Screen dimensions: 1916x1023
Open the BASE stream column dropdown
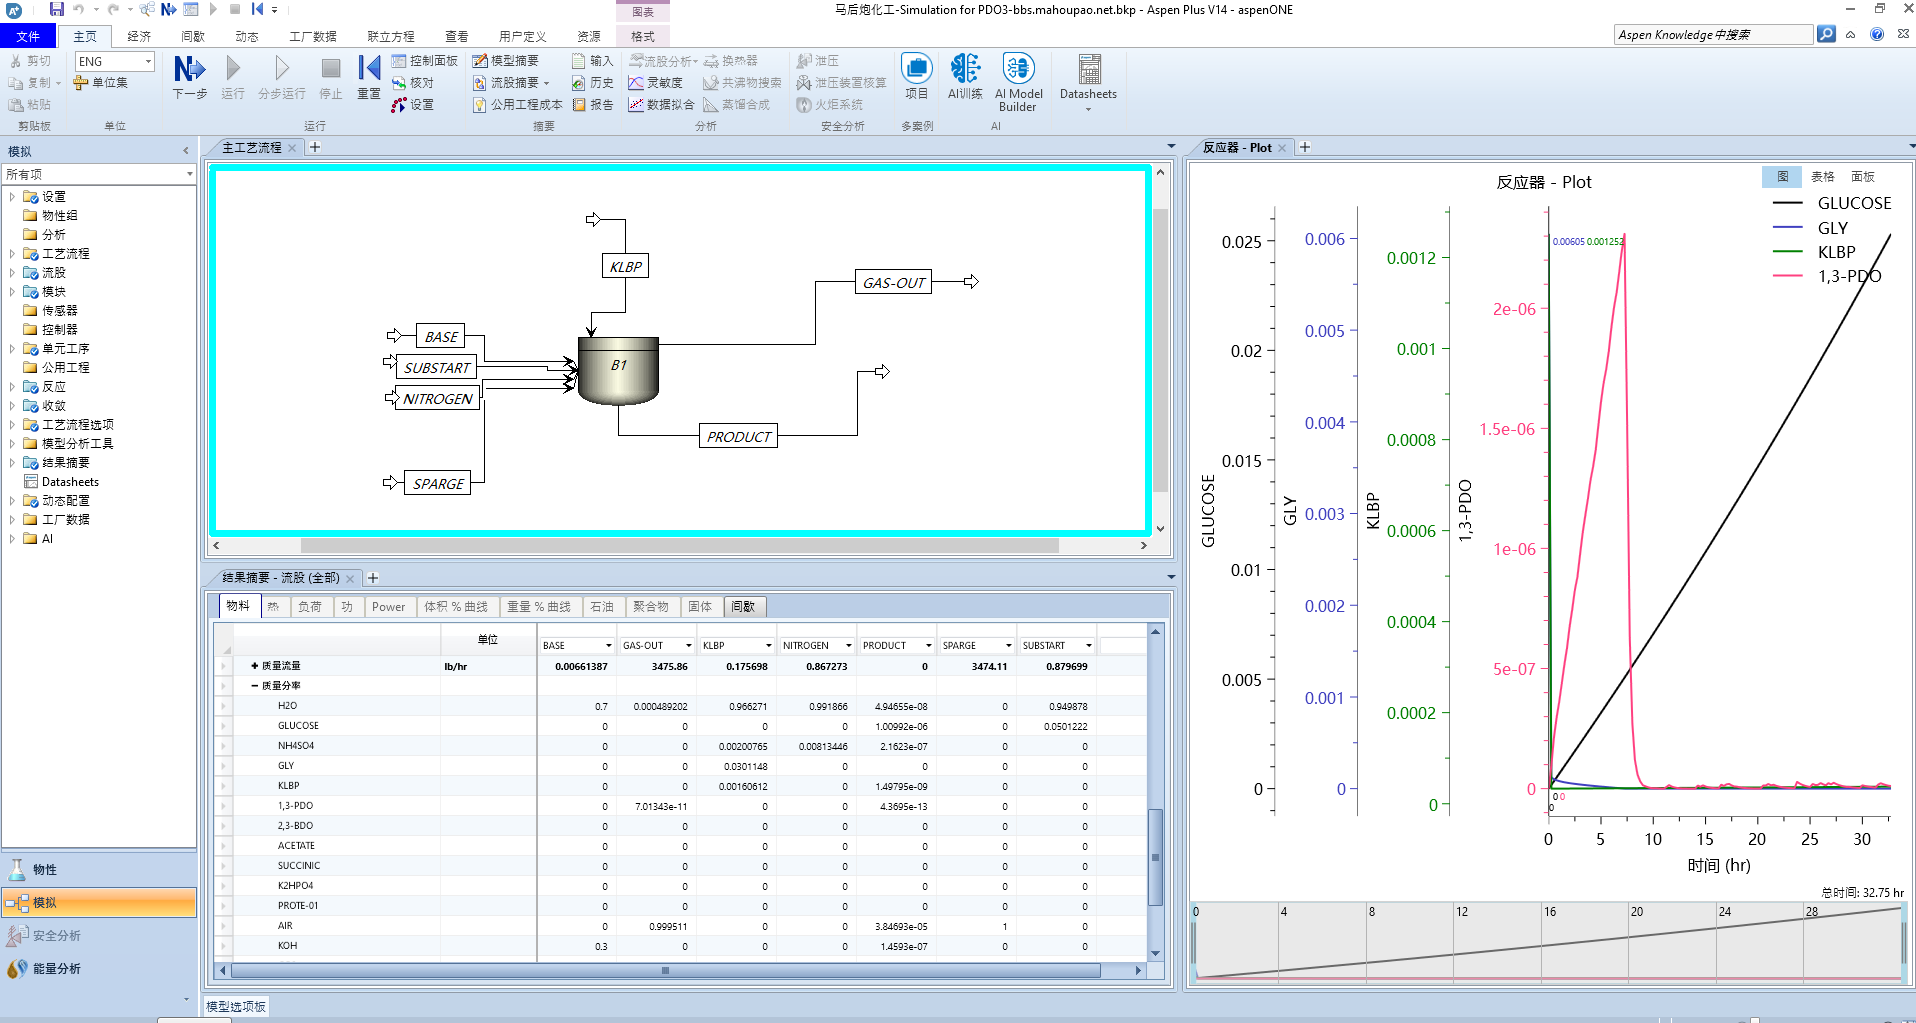tap(607, 646)
